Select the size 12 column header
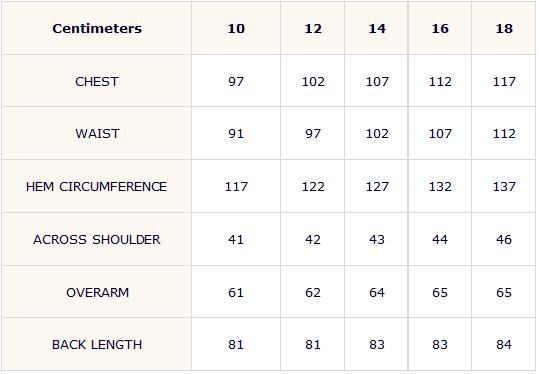The image size is (539, 374). click(313, 29)
